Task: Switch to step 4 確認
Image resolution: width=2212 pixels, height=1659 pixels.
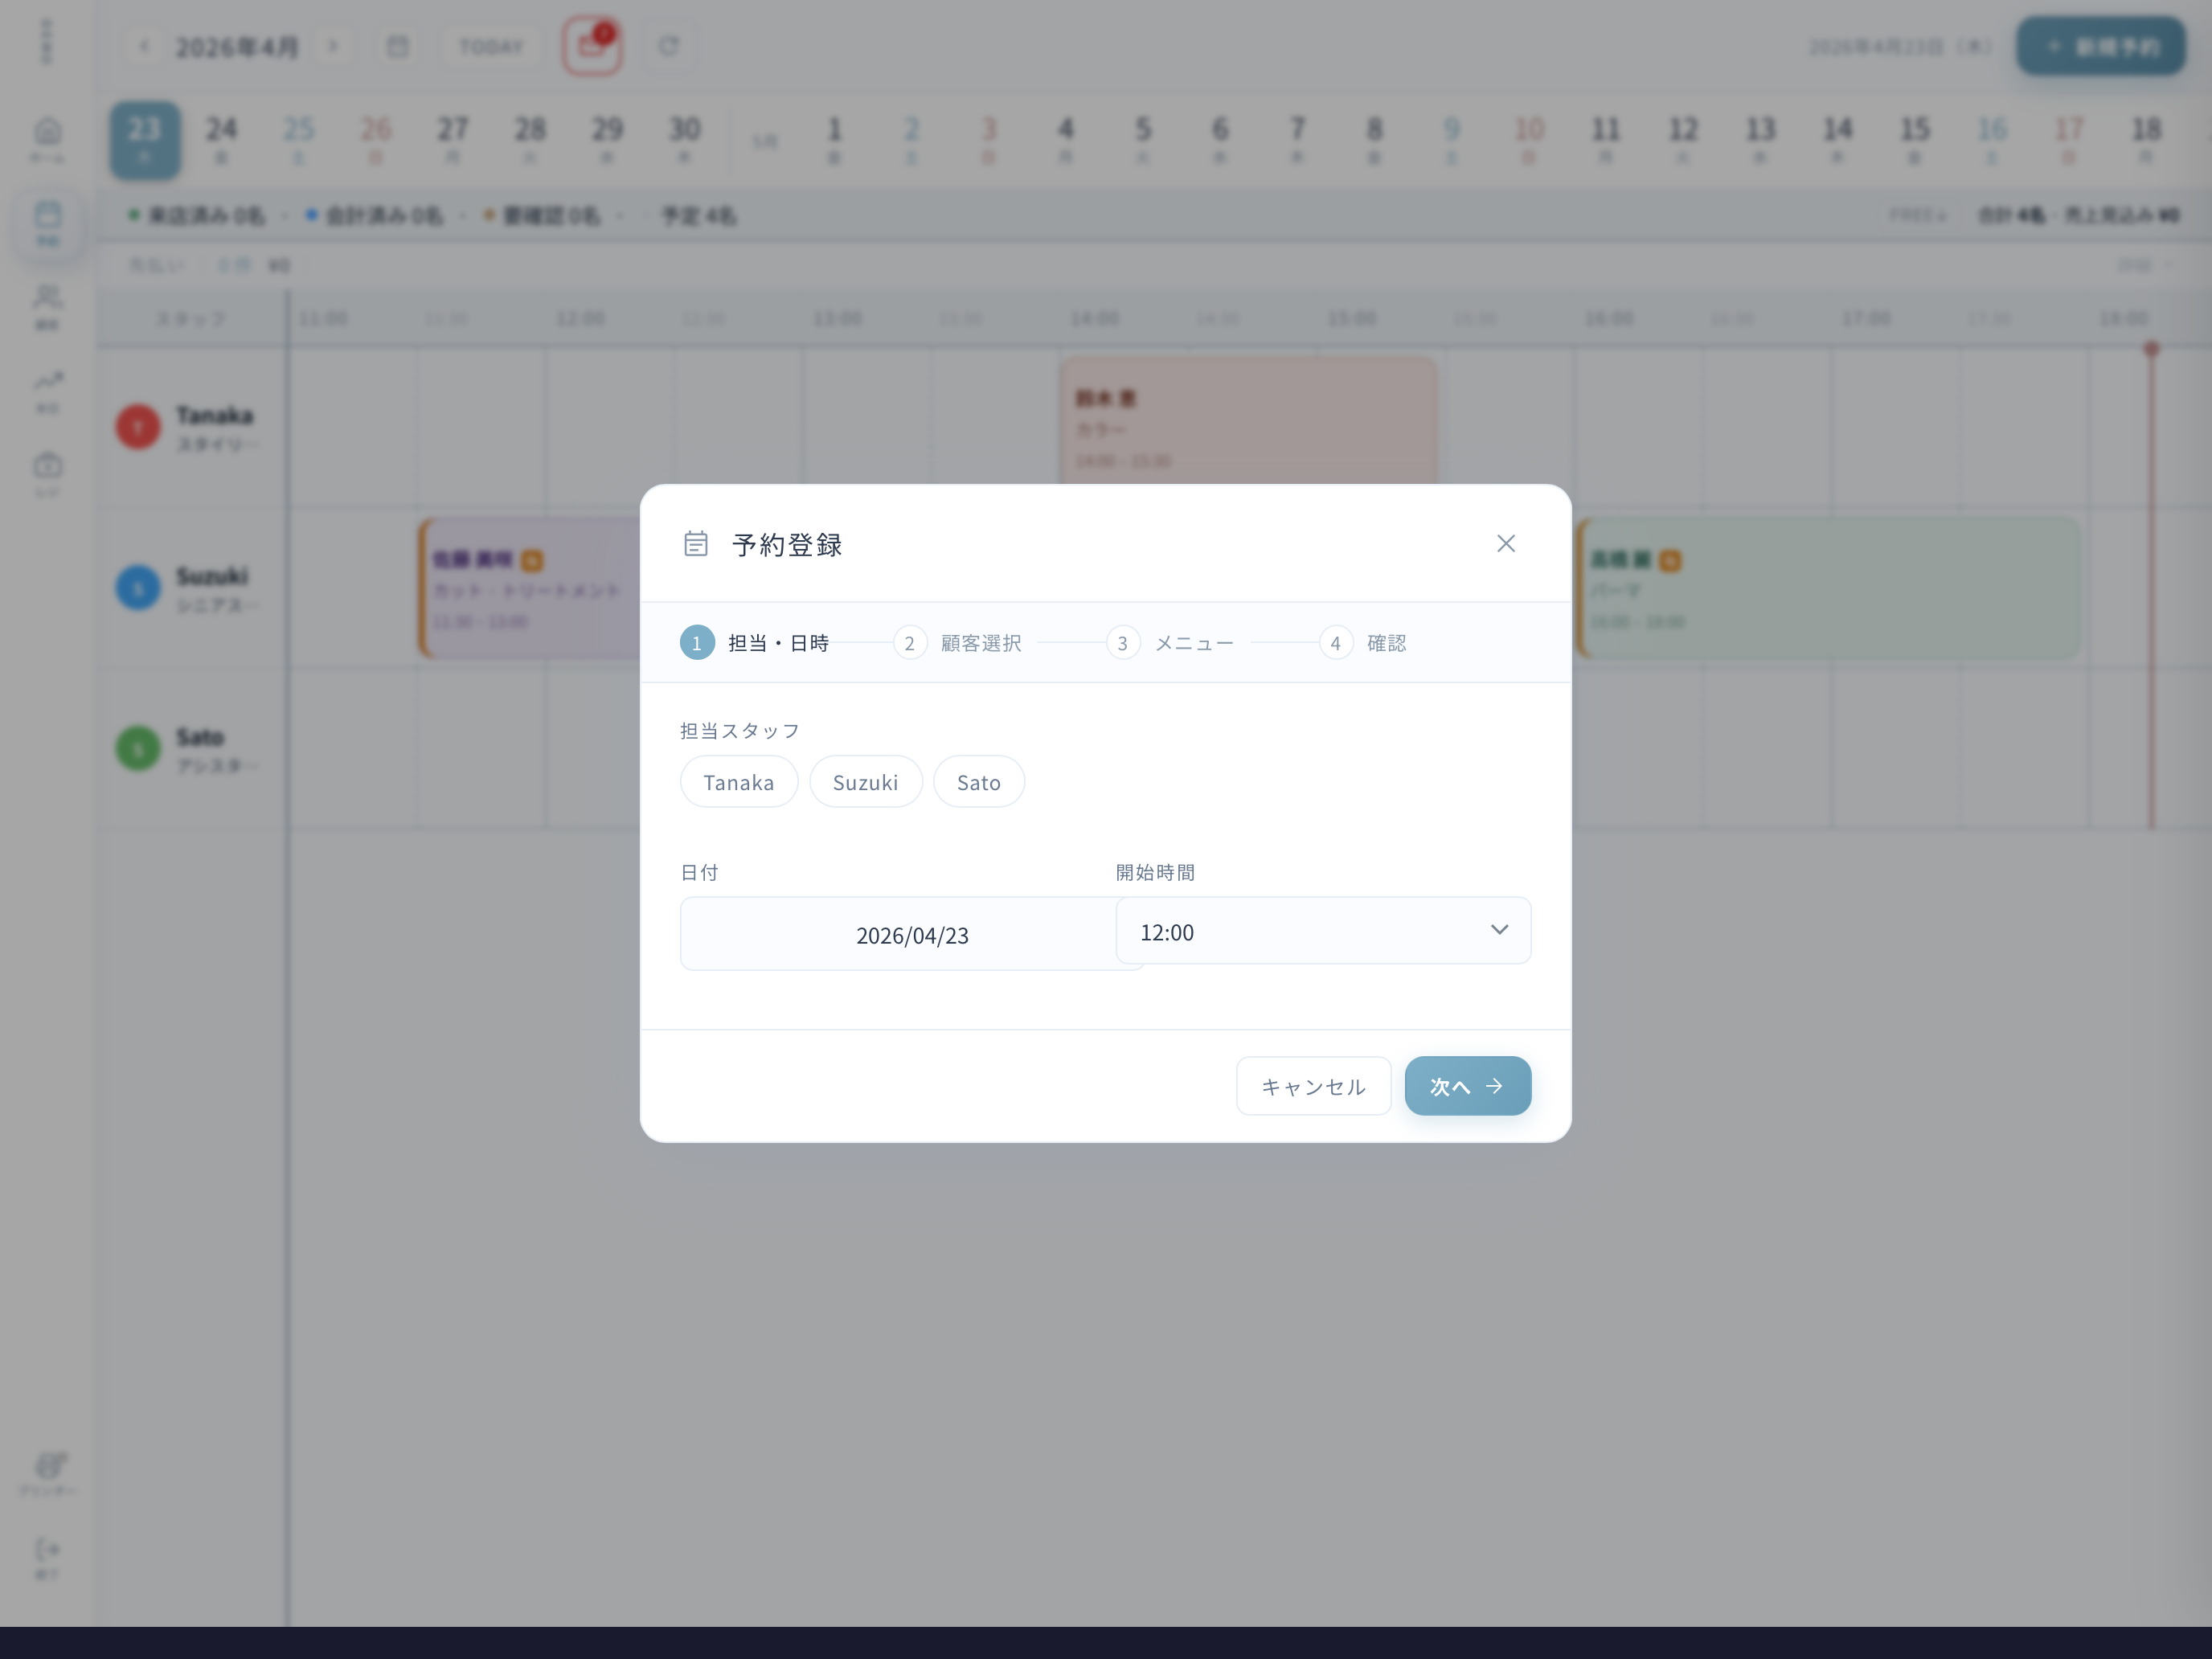Action: click(1363, 643)
